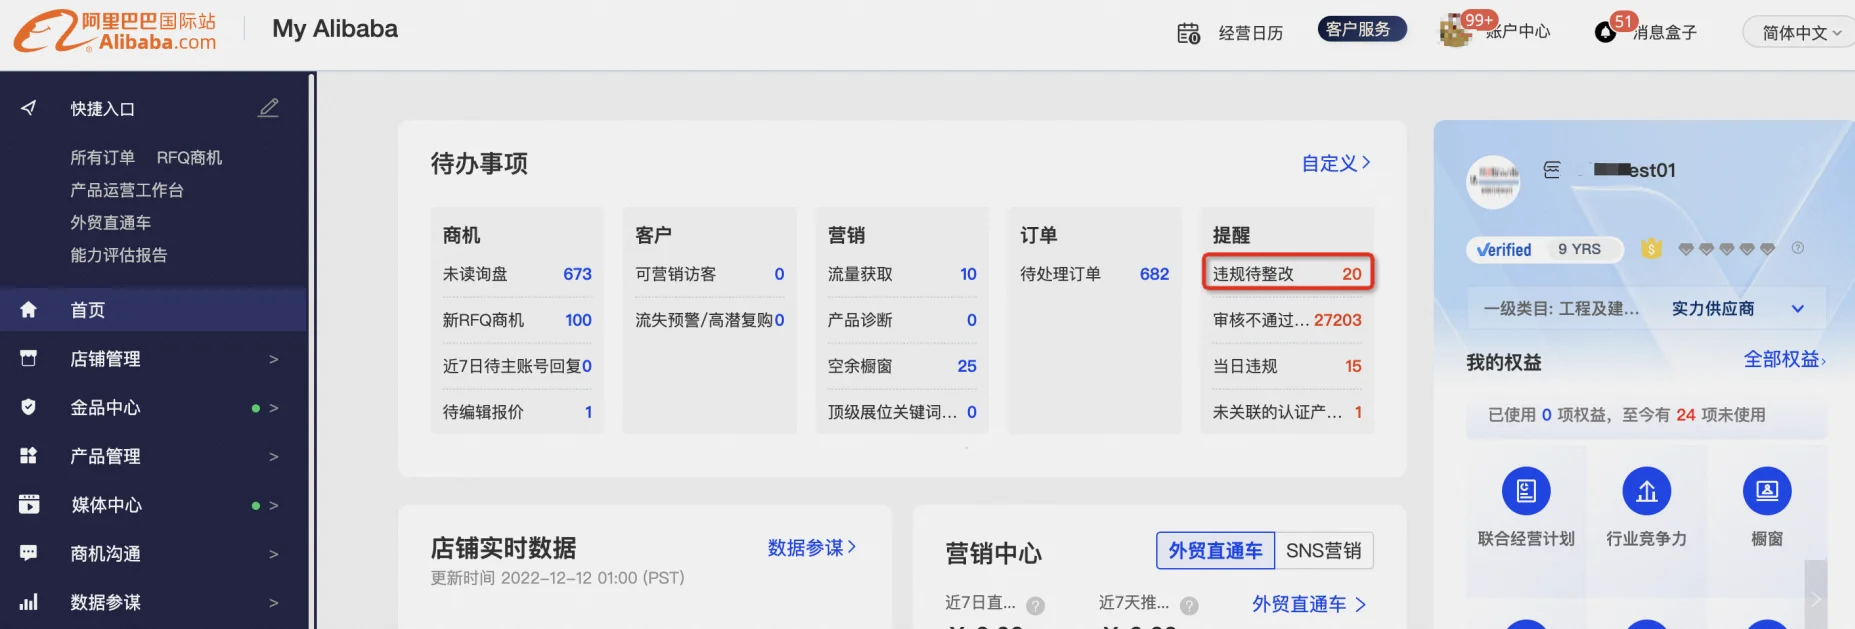This screenshot has width=1855, height=629.
Task: Click the 待处理订单 count 682
Action: coord(1154,274)
